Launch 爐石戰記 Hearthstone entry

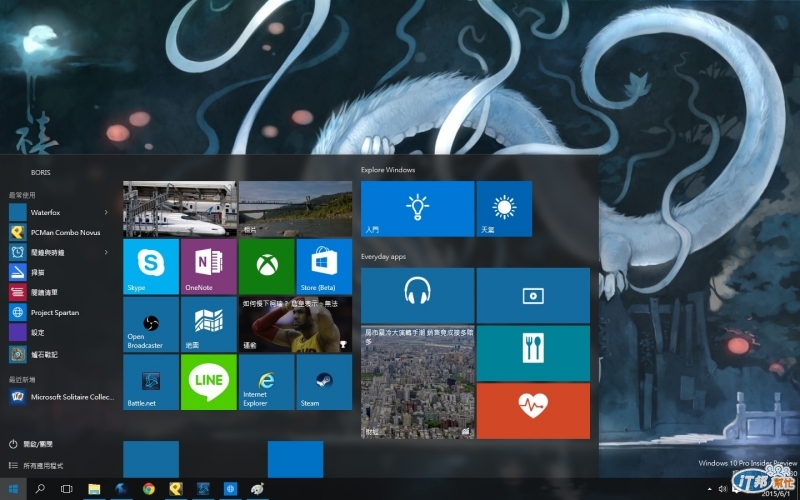pos(59,354)
